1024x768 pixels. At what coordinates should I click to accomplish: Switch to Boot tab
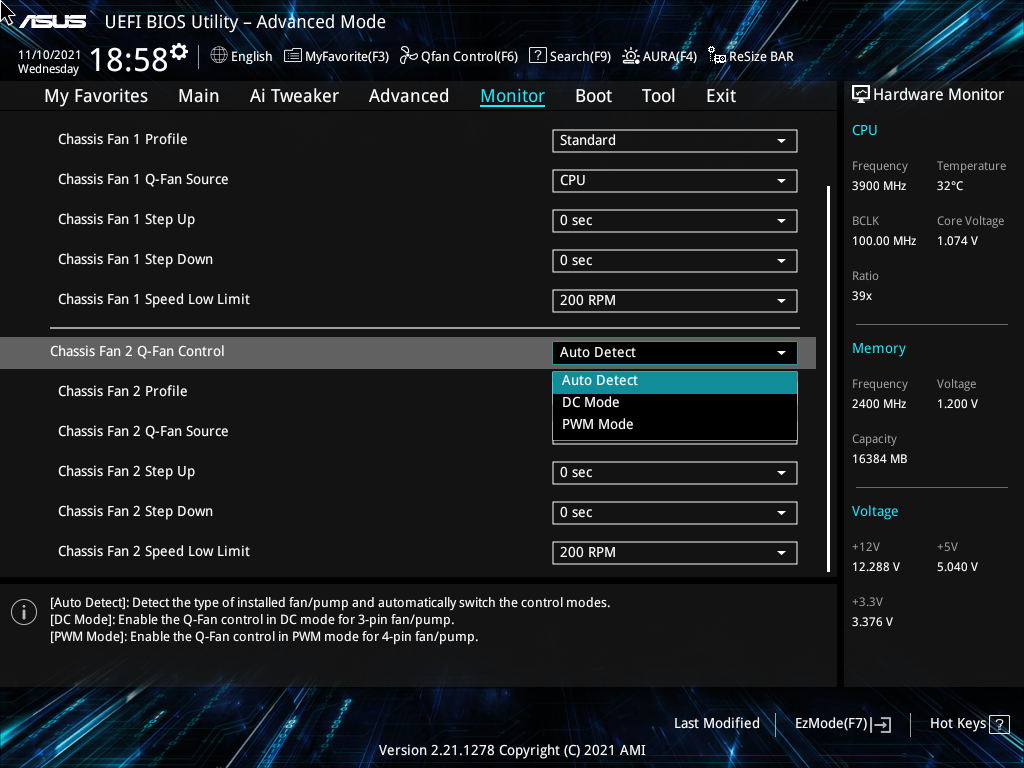pyautogui.click(x=594, y=96)
